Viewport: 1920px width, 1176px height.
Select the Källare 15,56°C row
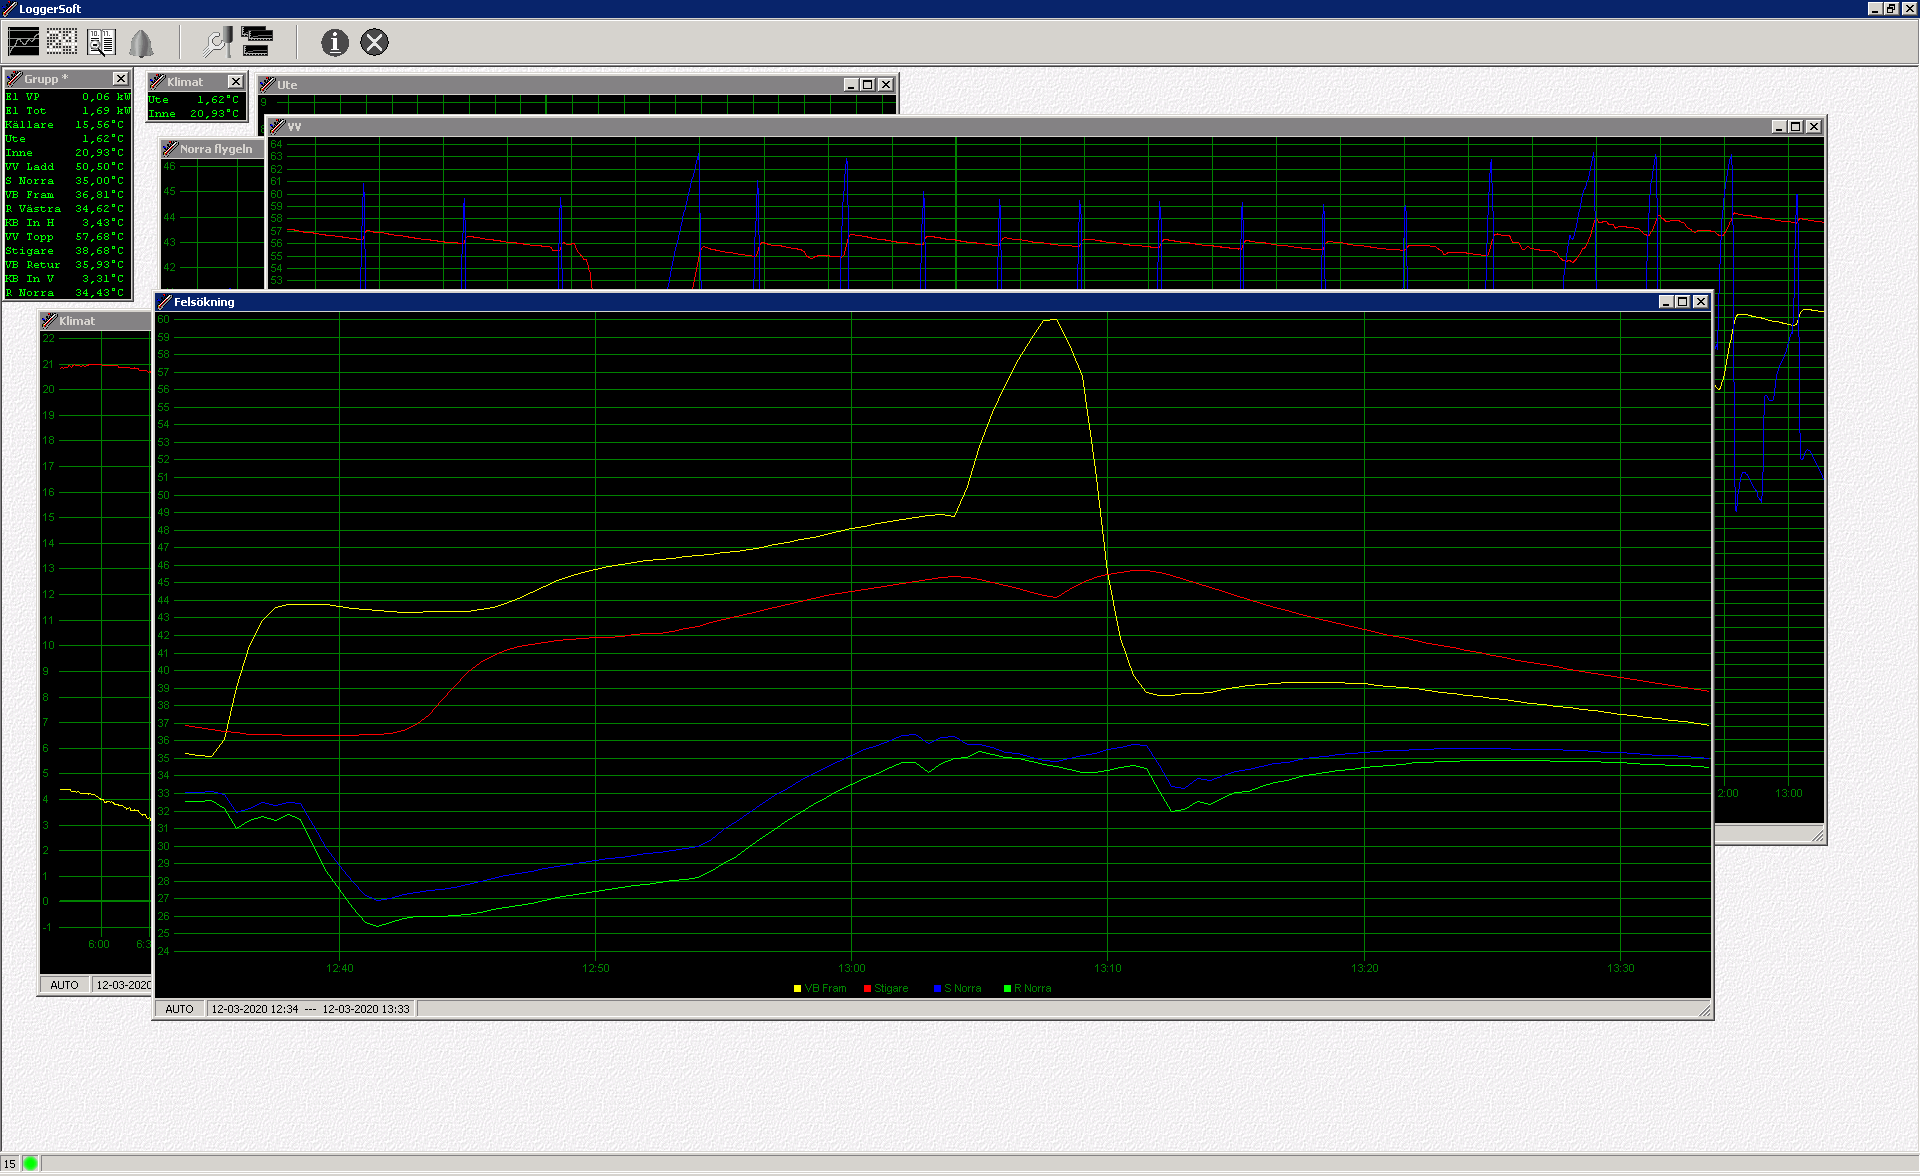[x=67, y=125]
